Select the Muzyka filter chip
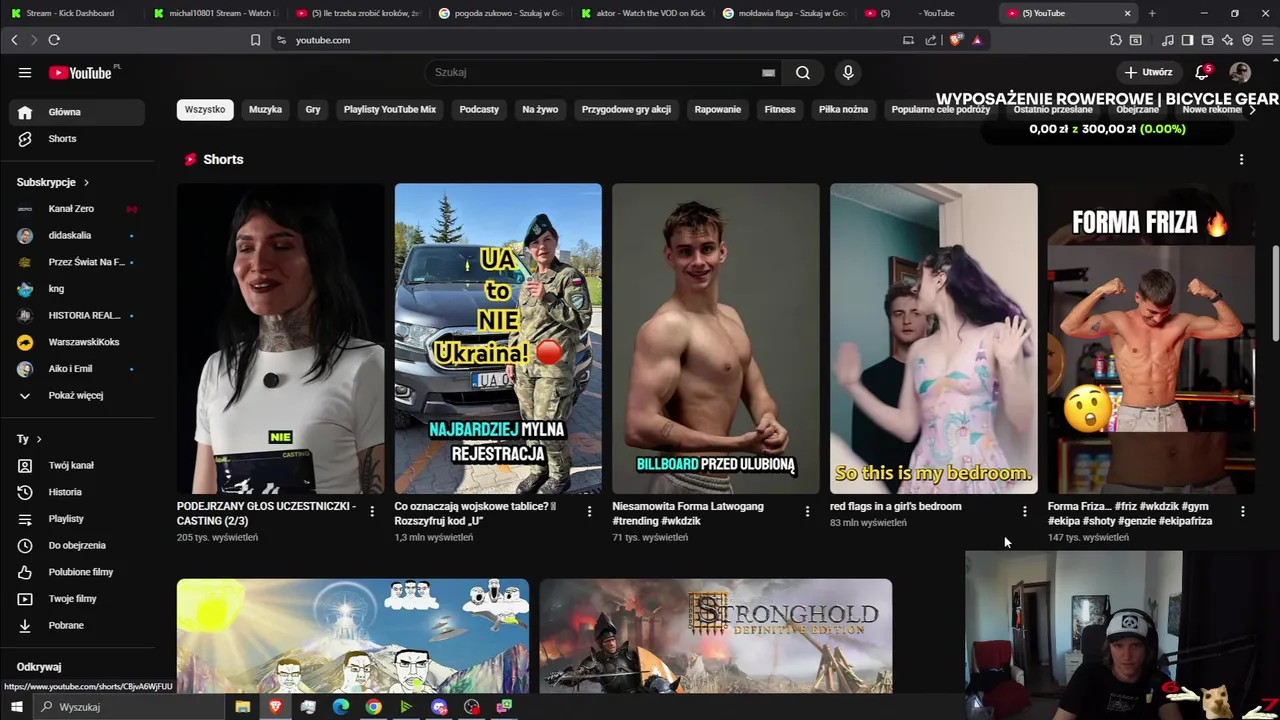The image size is (1280, 720). (x=265, y=109)
